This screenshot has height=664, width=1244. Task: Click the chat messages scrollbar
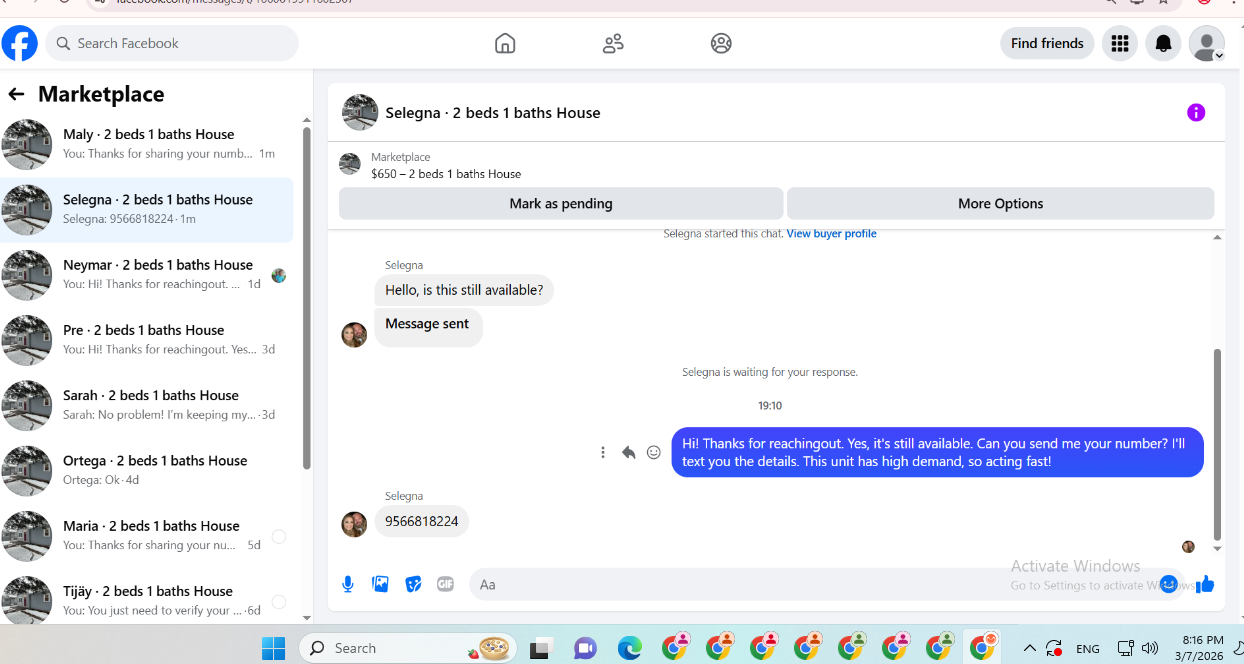[1217, 445]
